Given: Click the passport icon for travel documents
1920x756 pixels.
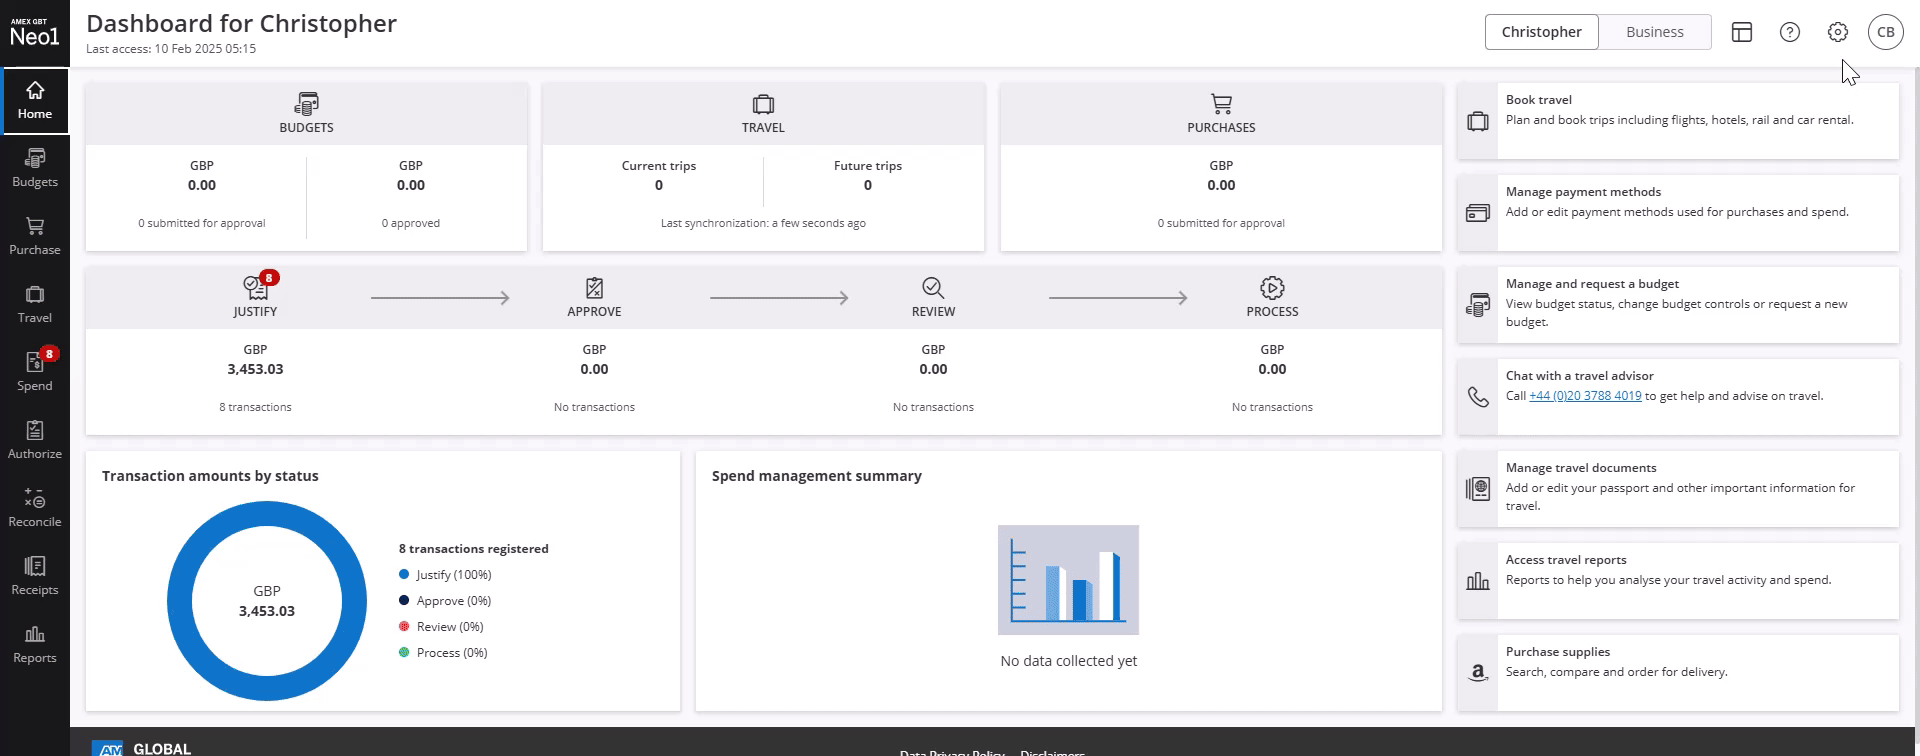Looking at the screenshot, I should pyautogui.click(x=1478, y=489).
